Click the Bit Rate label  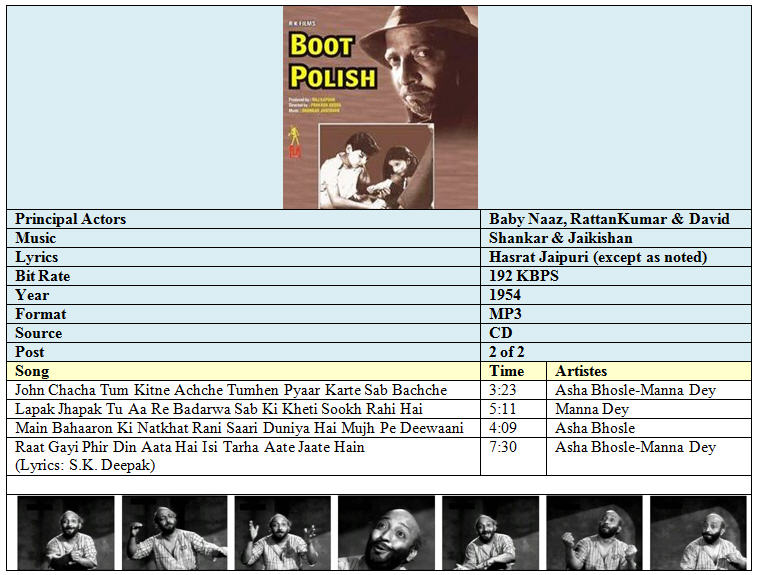42,276
